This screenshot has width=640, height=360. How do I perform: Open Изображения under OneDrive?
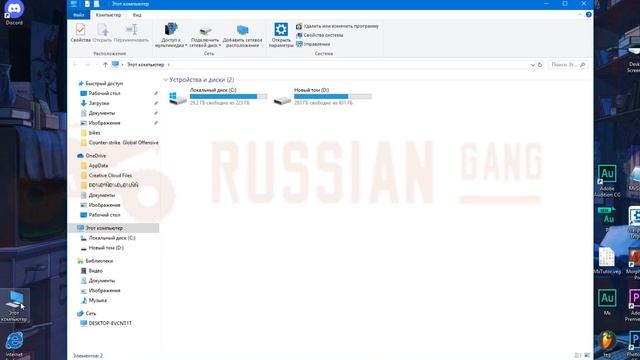coord(104,205)
